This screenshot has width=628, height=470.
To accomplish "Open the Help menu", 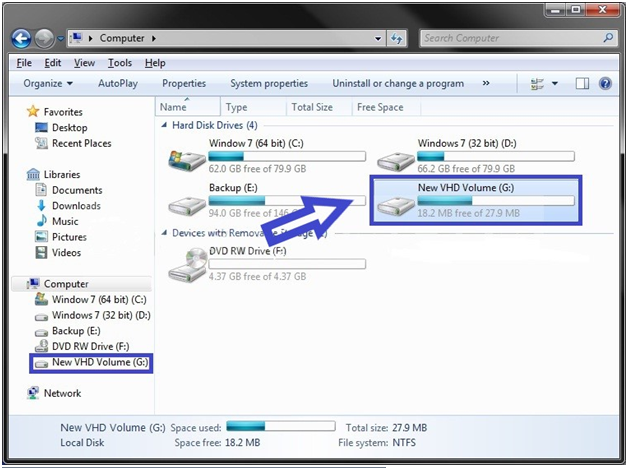I will (x=155, y=63).
